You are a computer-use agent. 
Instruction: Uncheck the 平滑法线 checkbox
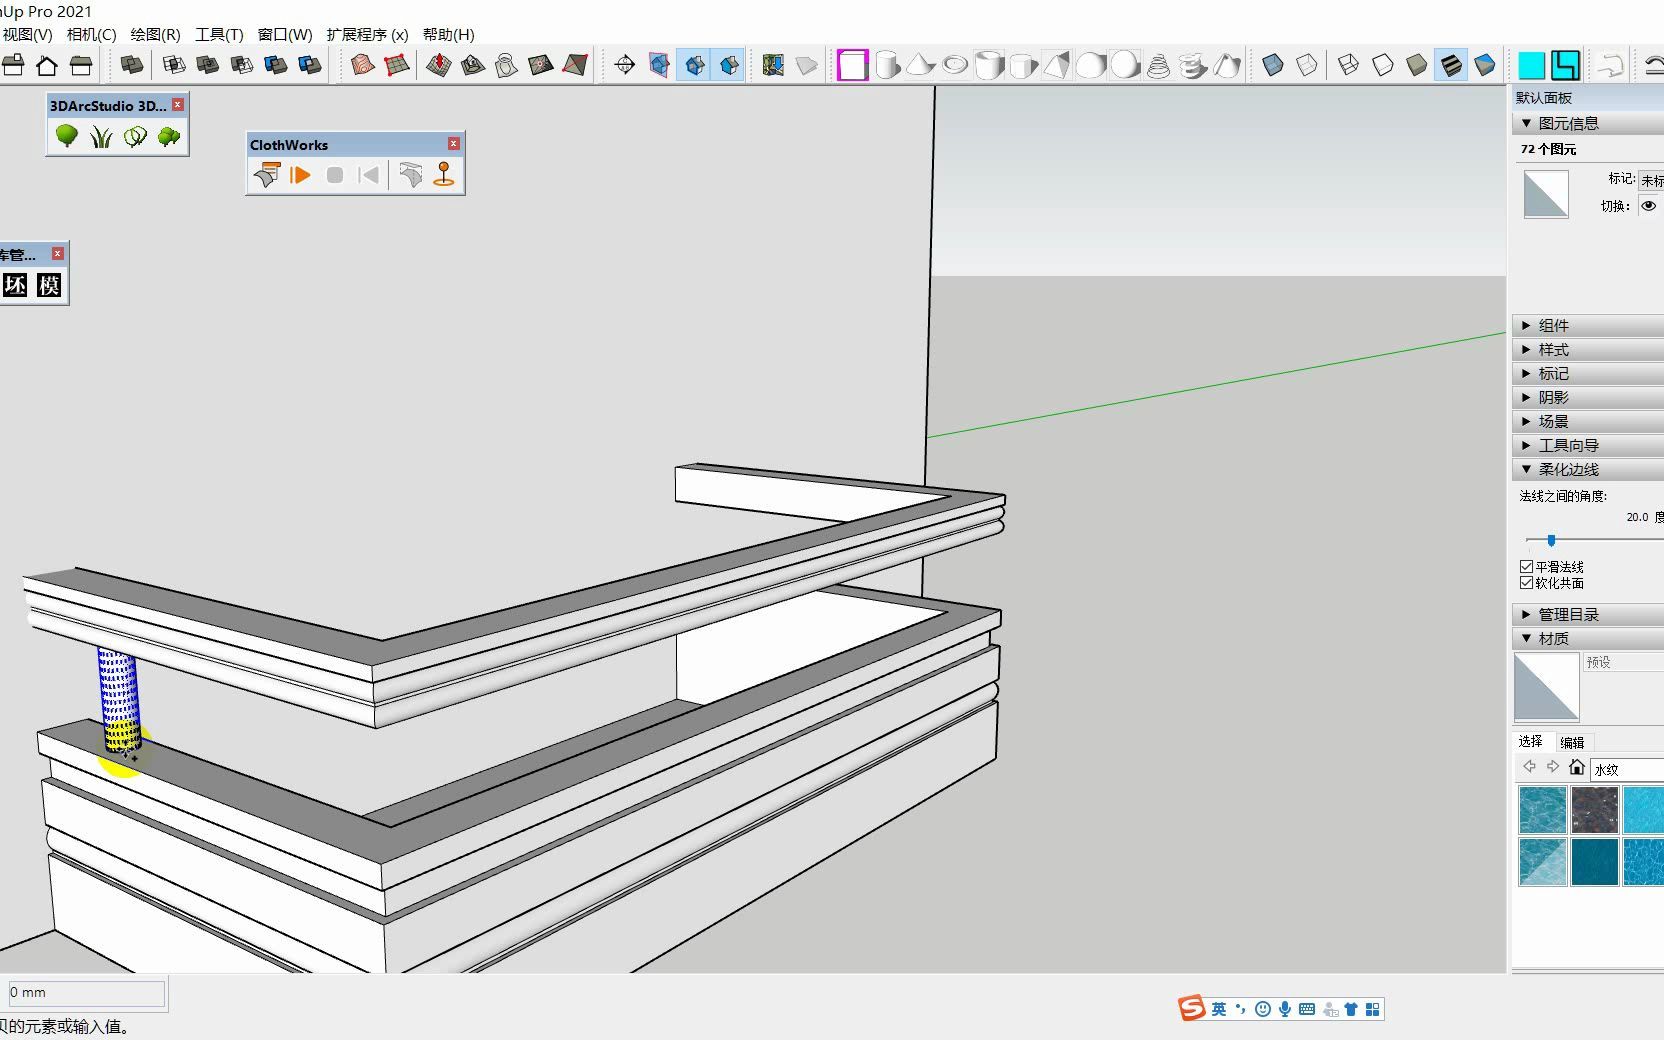[x=1526, y=566]
